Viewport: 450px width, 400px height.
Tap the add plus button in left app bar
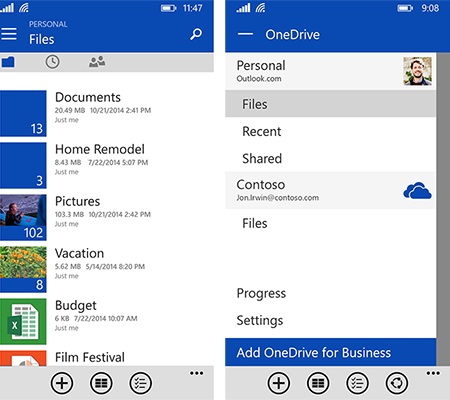pyautogui.click(x=62, y=383)
